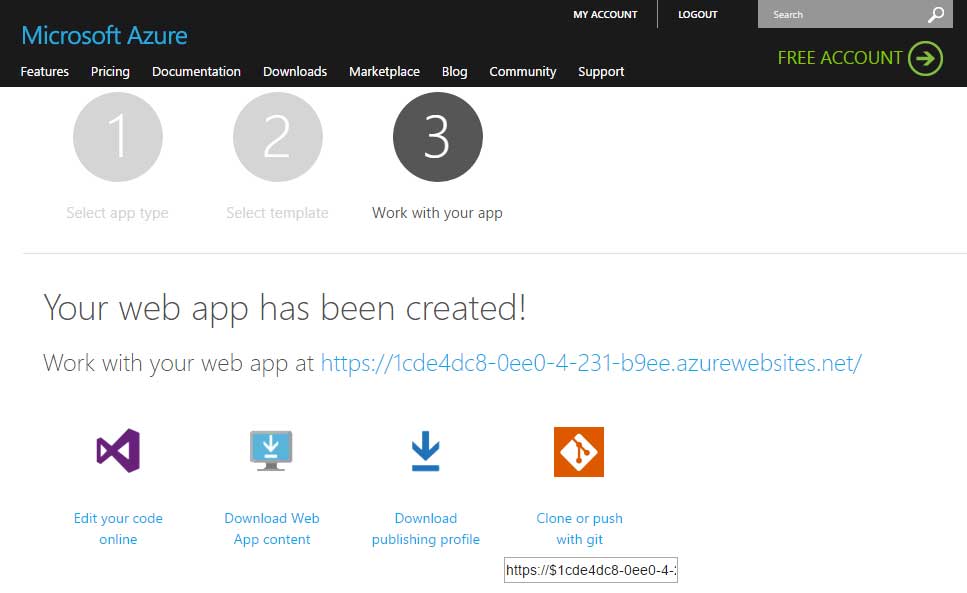Click the blue download publishing profile arrow icon

[x=425, y=451]
